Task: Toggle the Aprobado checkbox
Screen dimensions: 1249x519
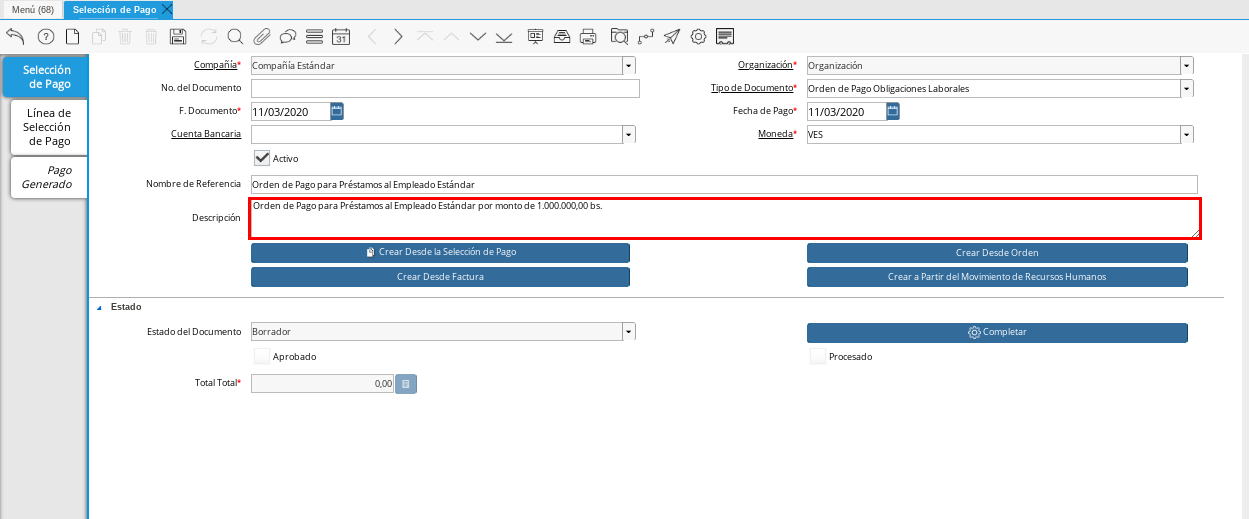Action: [x=262, y=356]
